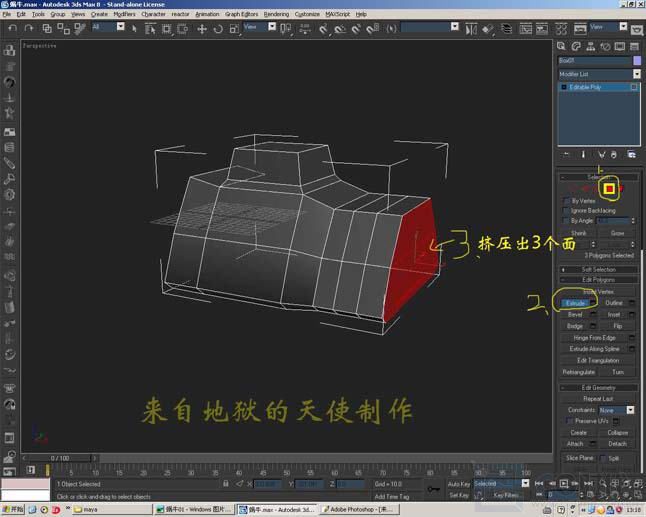Open the named selection sets dropdown

pos(430,27)
